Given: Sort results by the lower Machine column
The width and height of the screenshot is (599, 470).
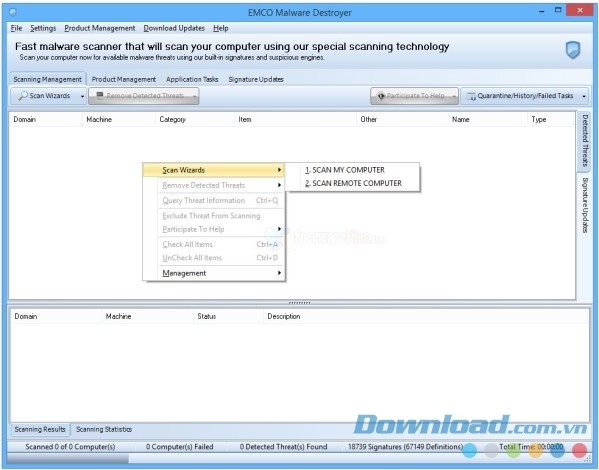Looking at the screenshot, I should [x=147, y=316].
